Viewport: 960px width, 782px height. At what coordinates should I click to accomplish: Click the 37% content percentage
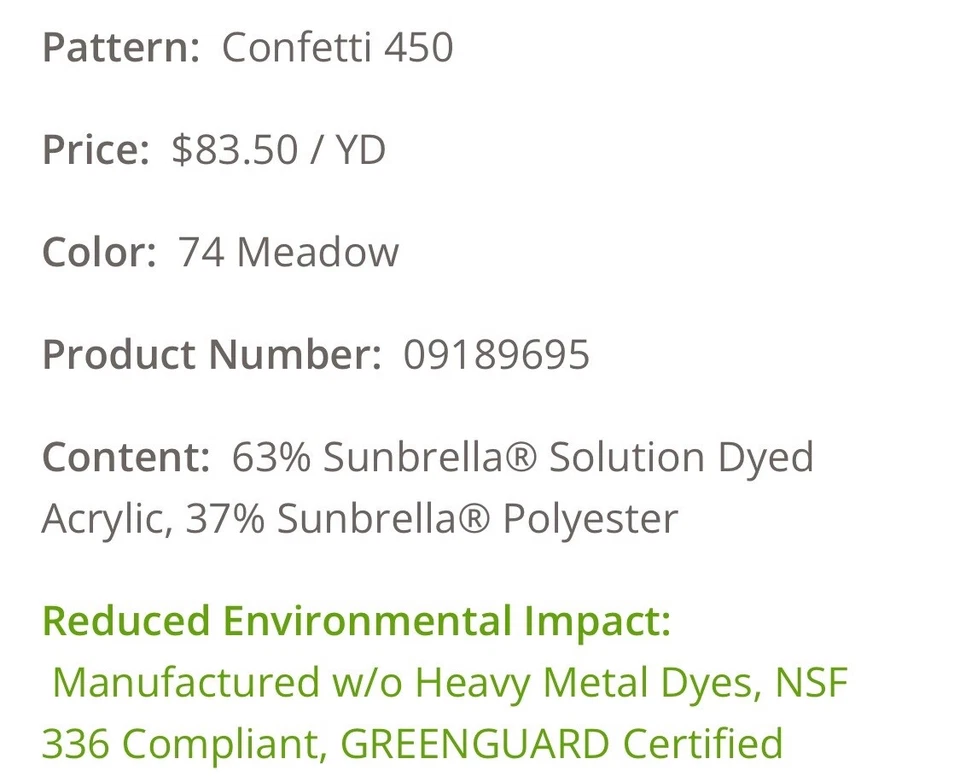point(226,520)
